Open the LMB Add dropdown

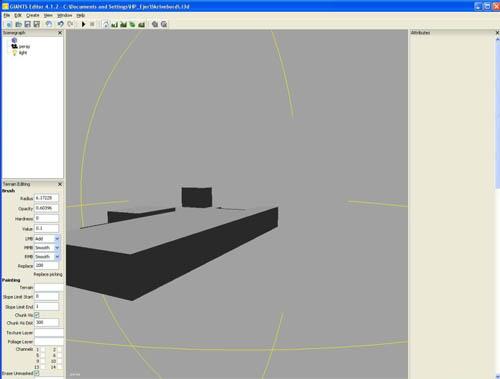click(57, 239)
